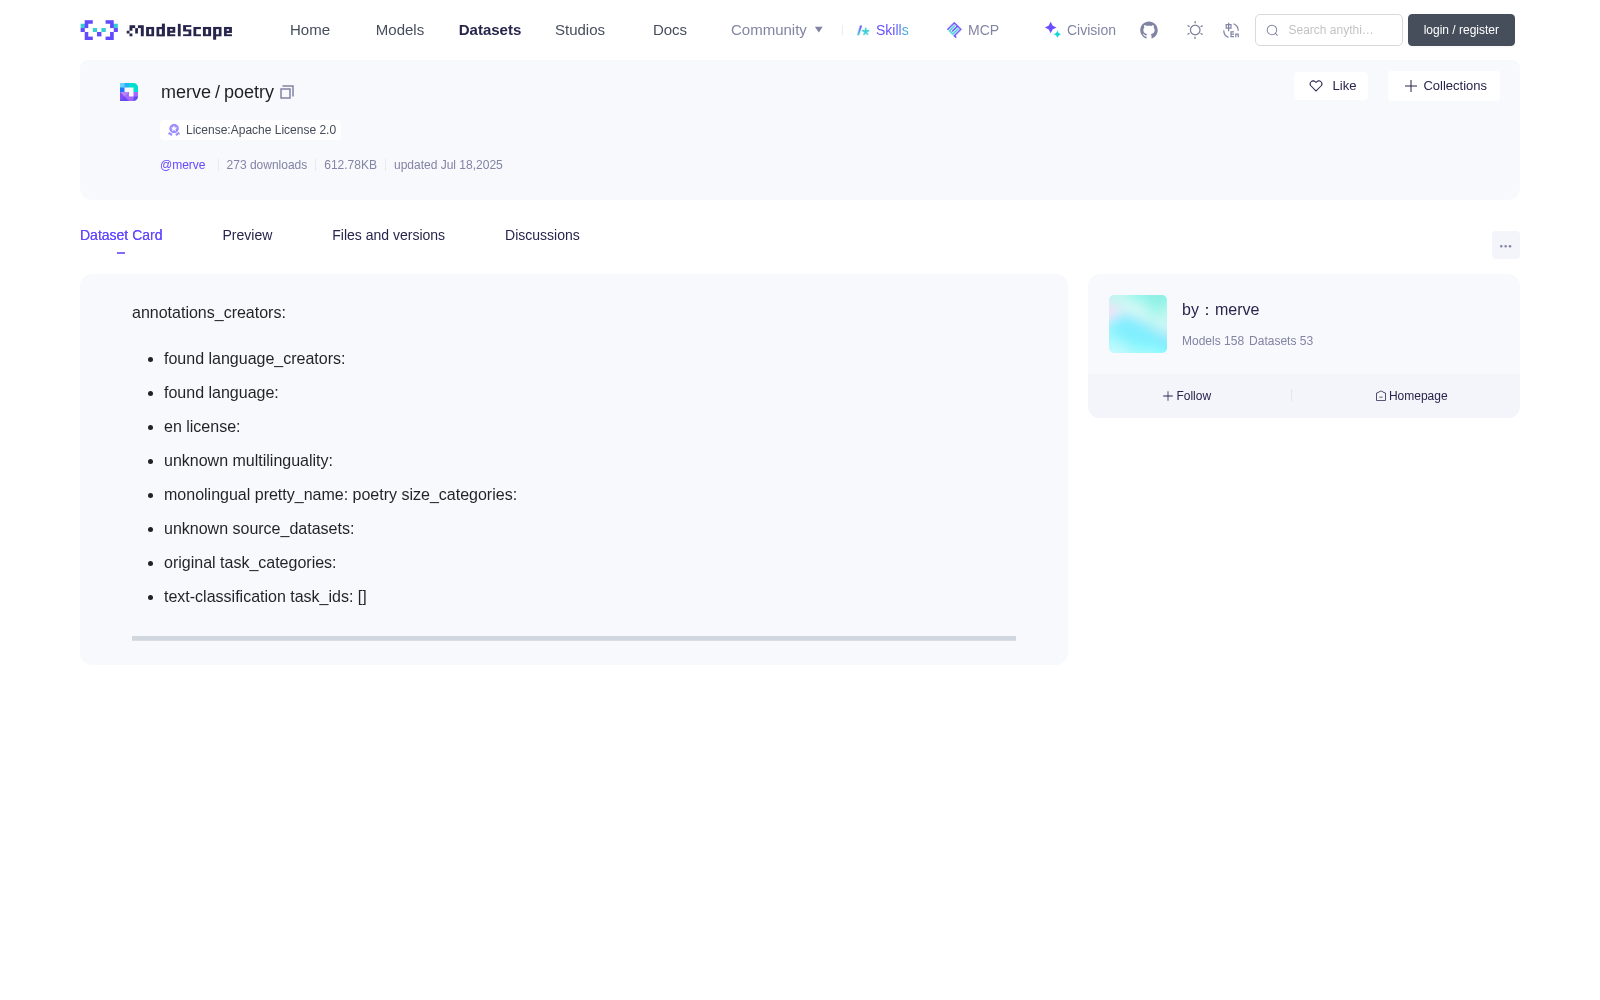This screenshot has width=1600, height=1000.
Task: Click the ModelScope logo
Action: pyautogui.click(x=156, y=30)
